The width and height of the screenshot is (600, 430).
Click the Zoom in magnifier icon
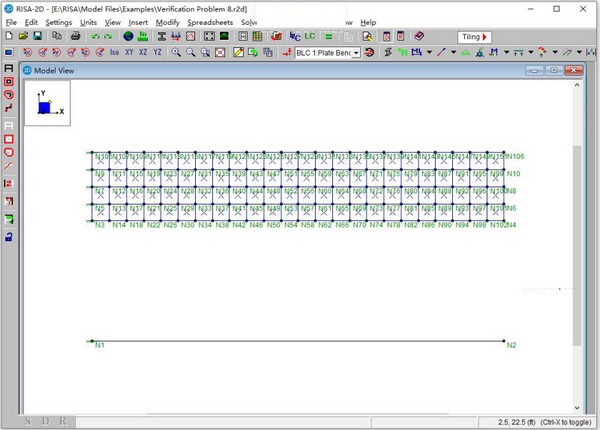tap(176, 52)
